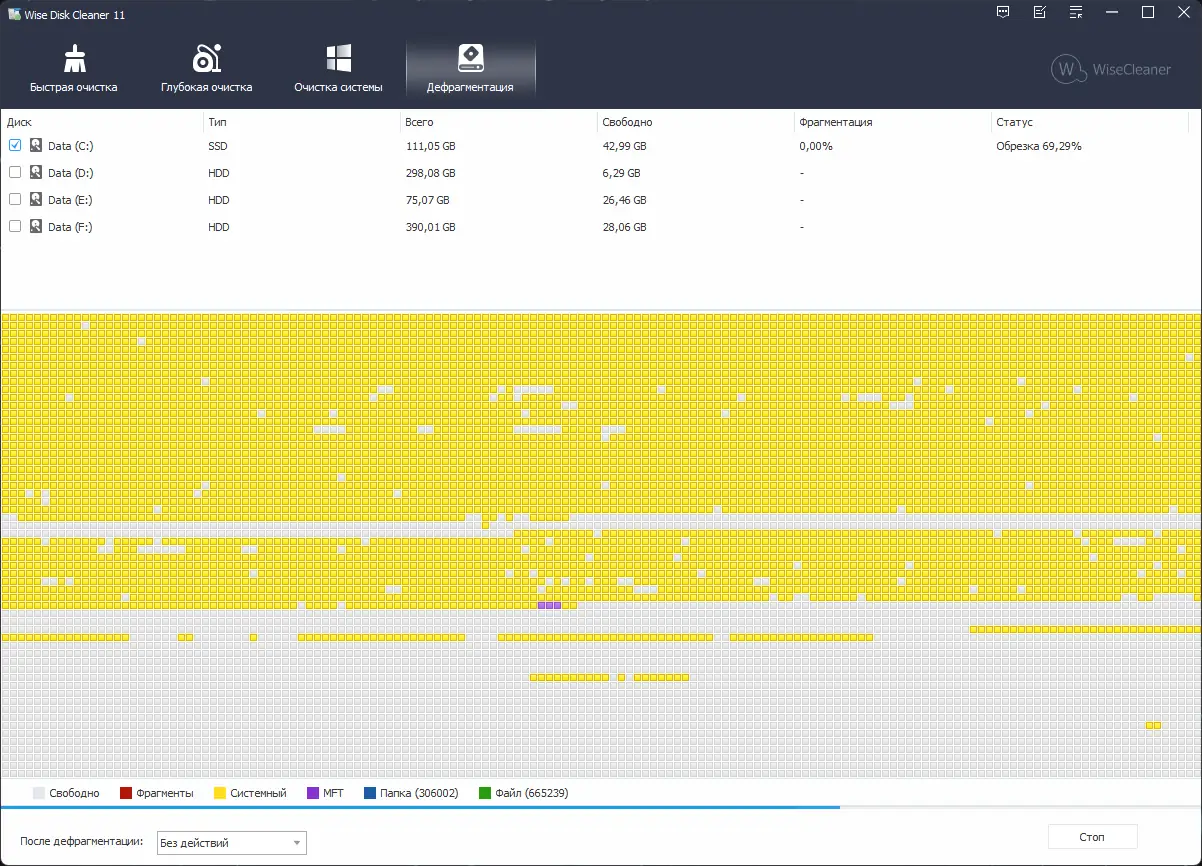Screen dimensions: 1202x866
Task: Select the Data (C:) disk name
Action: pyautogui.click(x=71, y=146)
